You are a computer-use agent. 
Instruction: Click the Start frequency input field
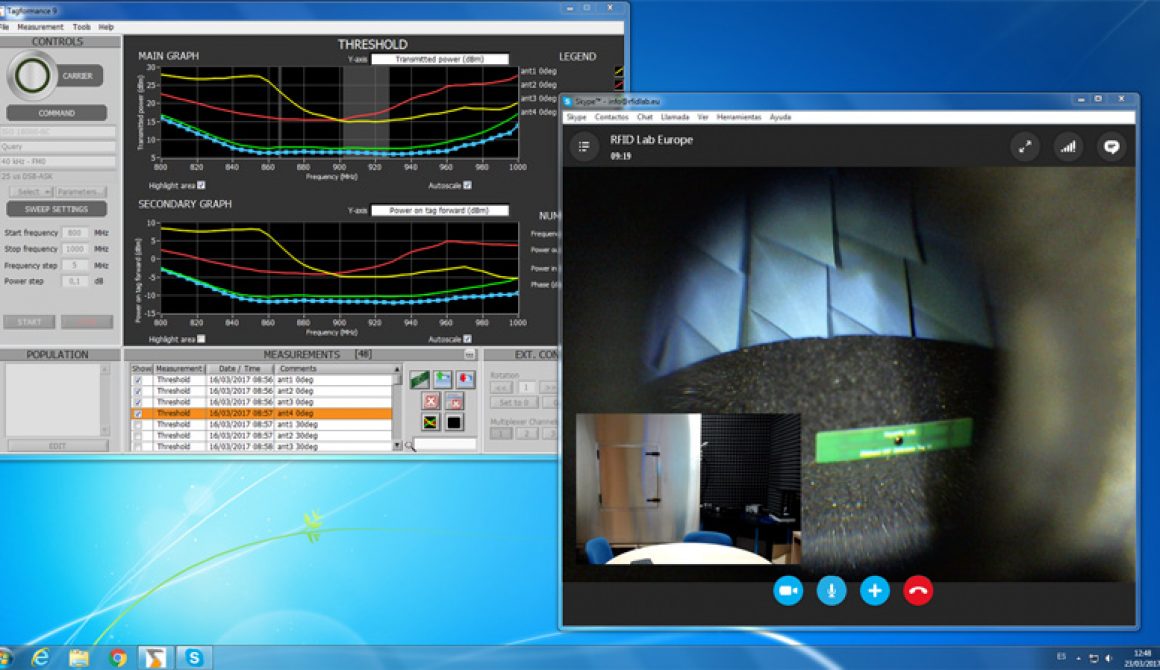(76, 231)
